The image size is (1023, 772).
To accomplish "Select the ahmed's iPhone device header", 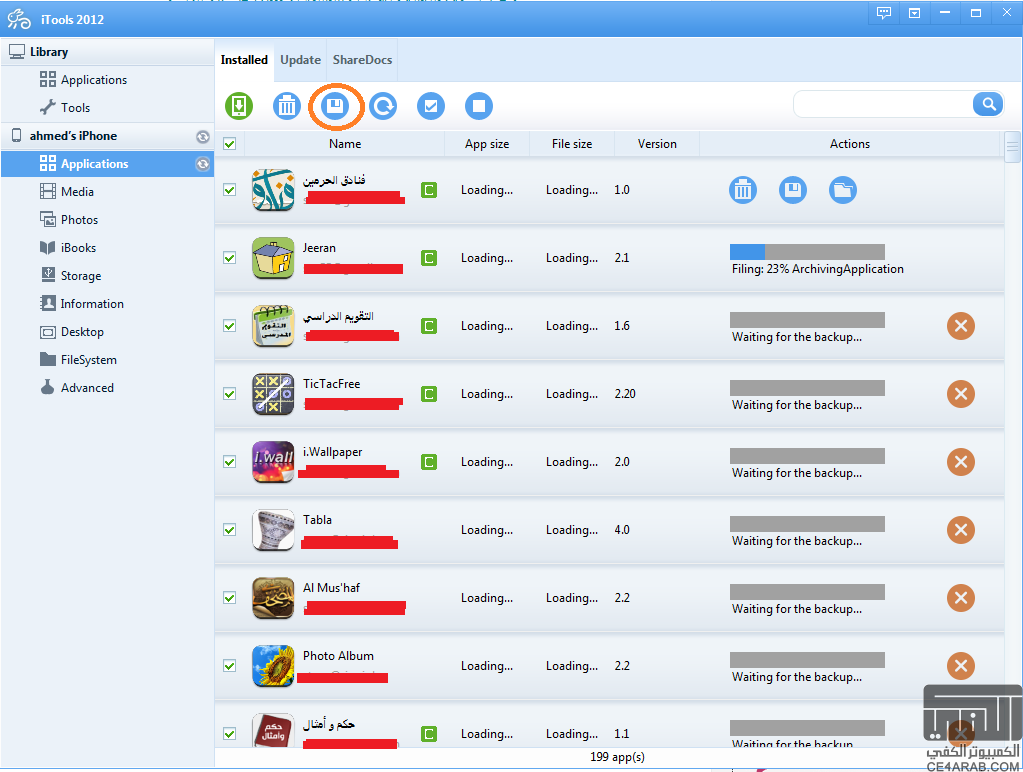I will [x=108, y=136].
